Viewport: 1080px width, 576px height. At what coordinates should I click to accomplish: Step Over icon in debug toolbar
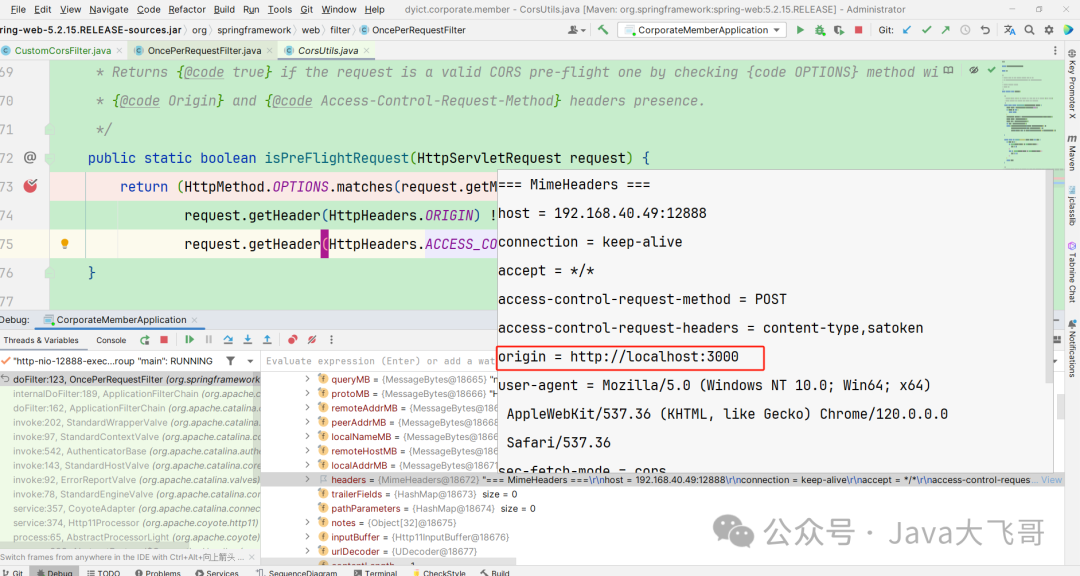(228, 340)
